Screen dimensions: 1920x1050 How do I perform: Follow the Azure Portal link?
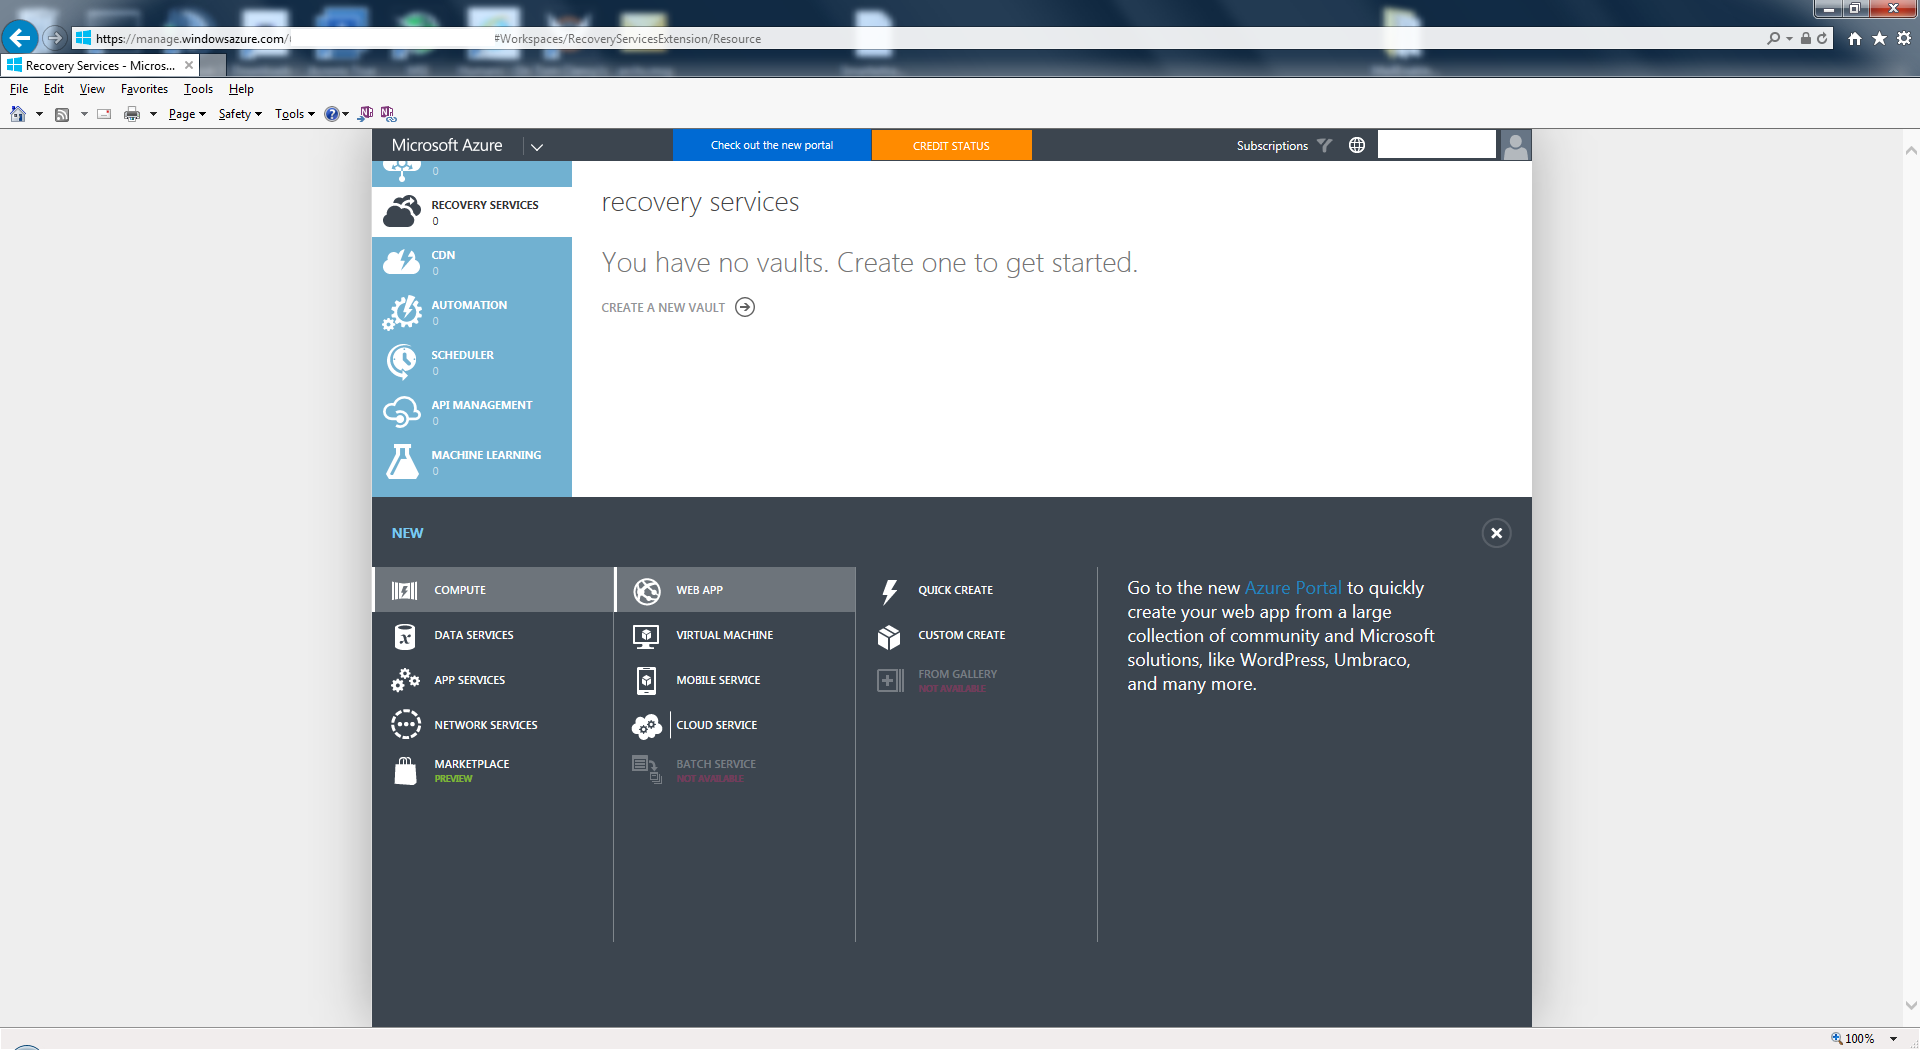click(1293, 588)
